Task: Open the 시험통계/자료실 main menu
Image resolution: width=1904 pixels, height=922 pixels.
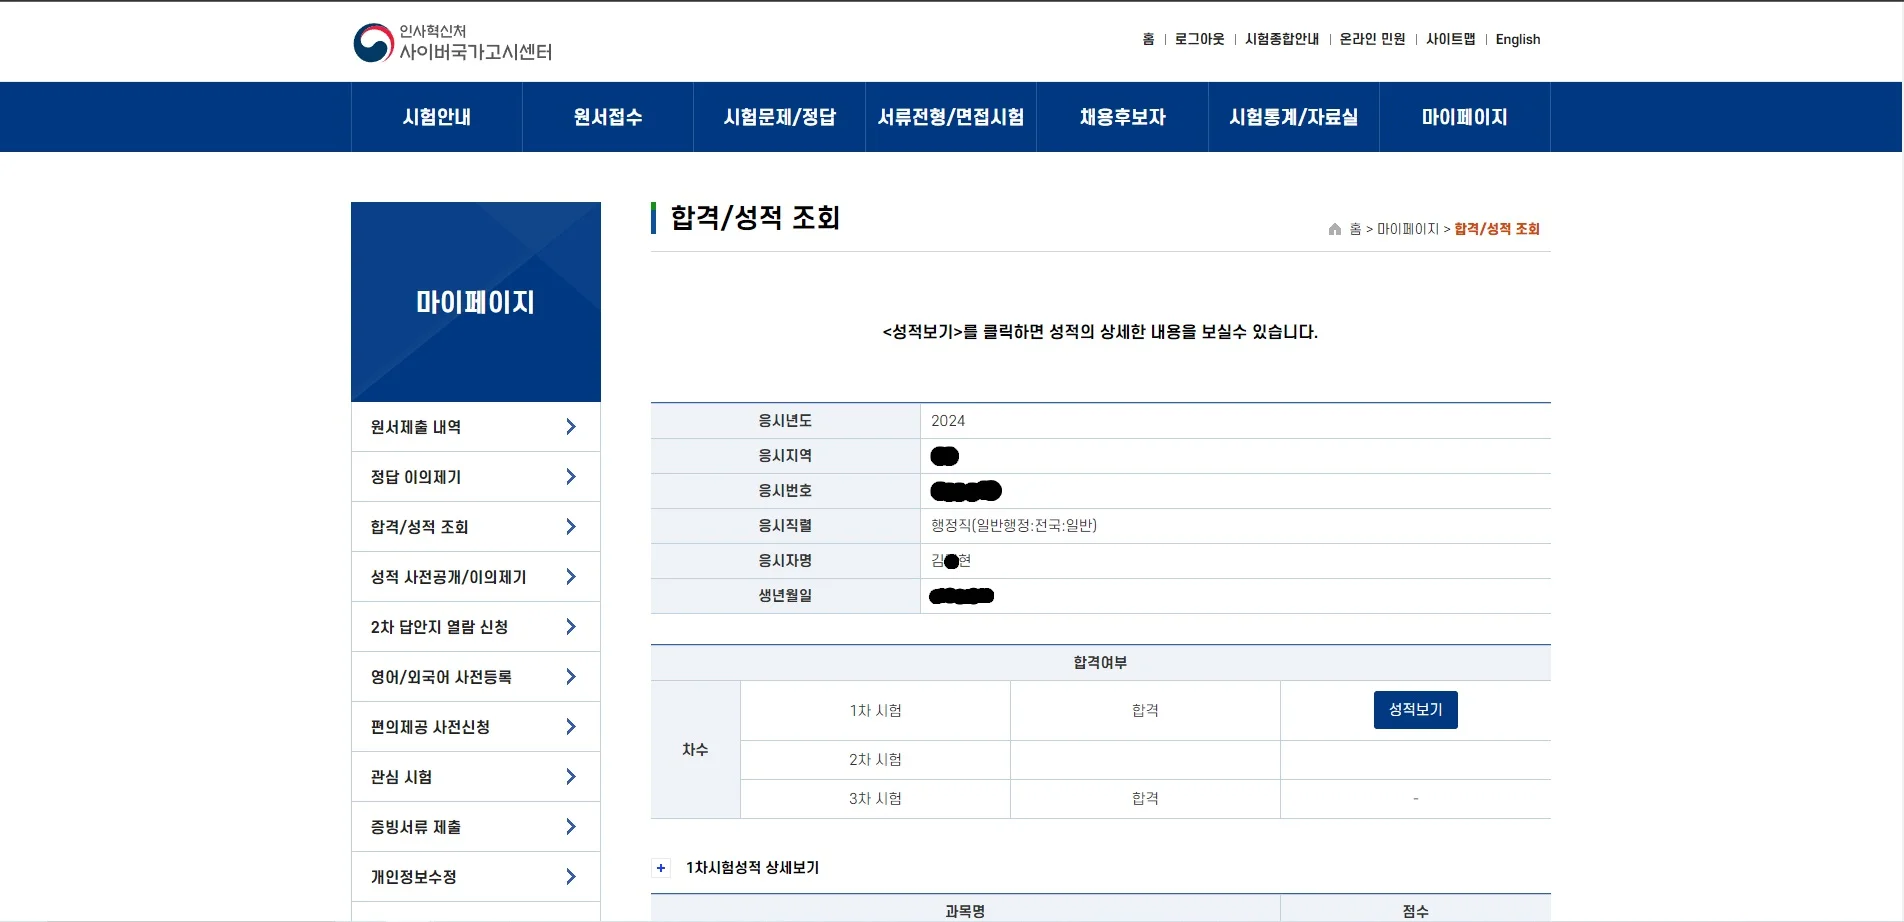Action: coord(1294,117)
